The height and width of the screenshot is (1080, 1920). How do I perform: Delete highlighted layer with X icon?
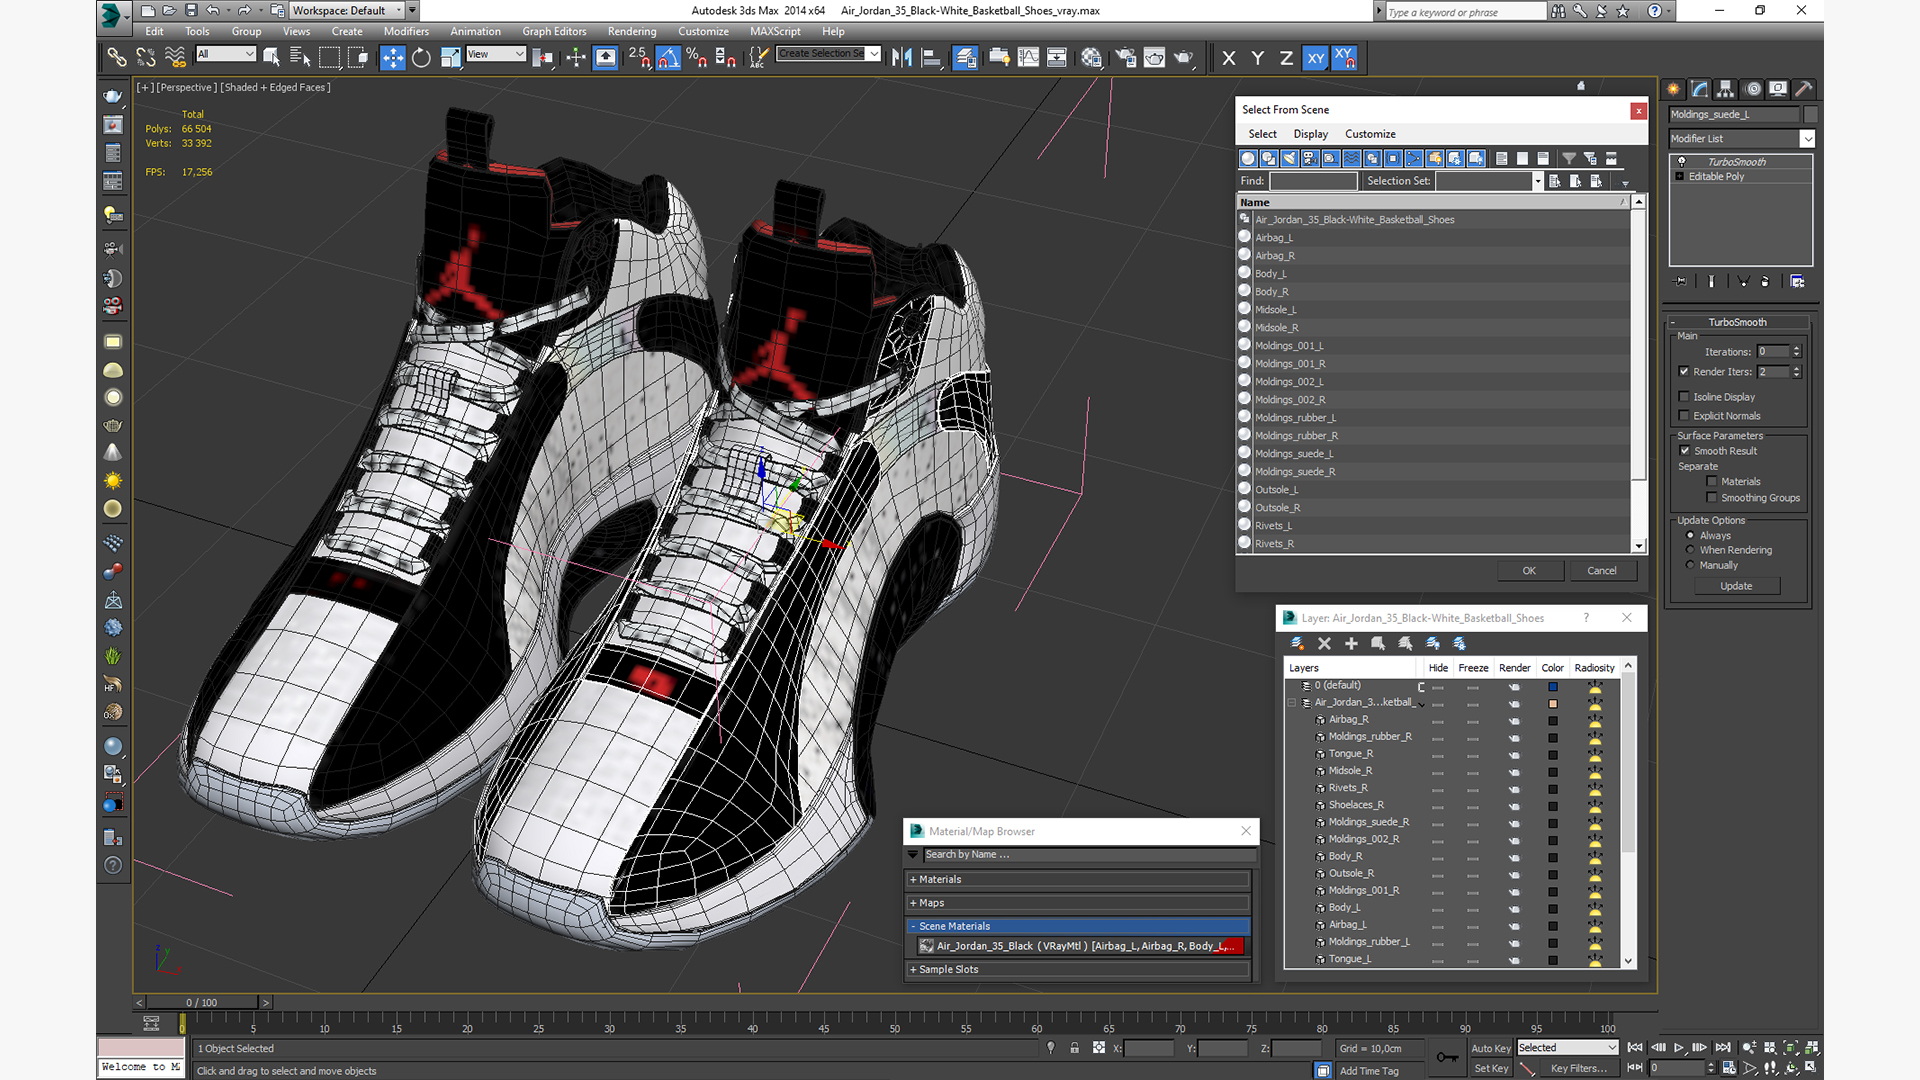click(1324, 644)
